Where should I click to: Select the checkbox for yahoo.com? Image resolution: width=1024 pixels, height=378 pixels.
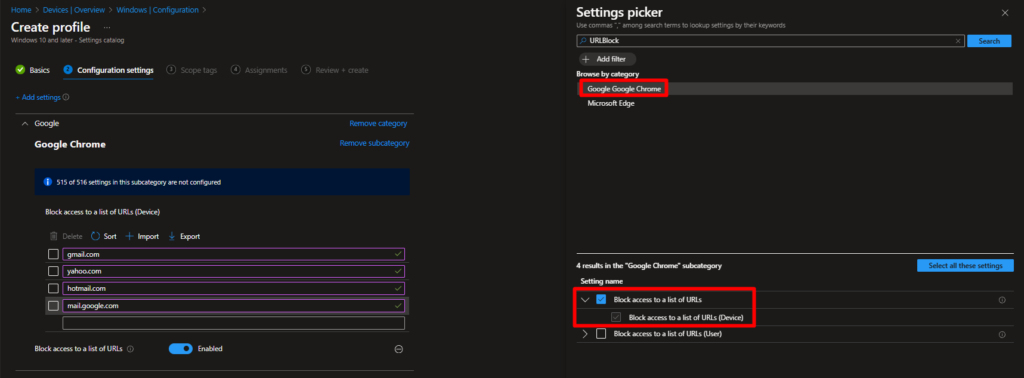coord(54,271)
